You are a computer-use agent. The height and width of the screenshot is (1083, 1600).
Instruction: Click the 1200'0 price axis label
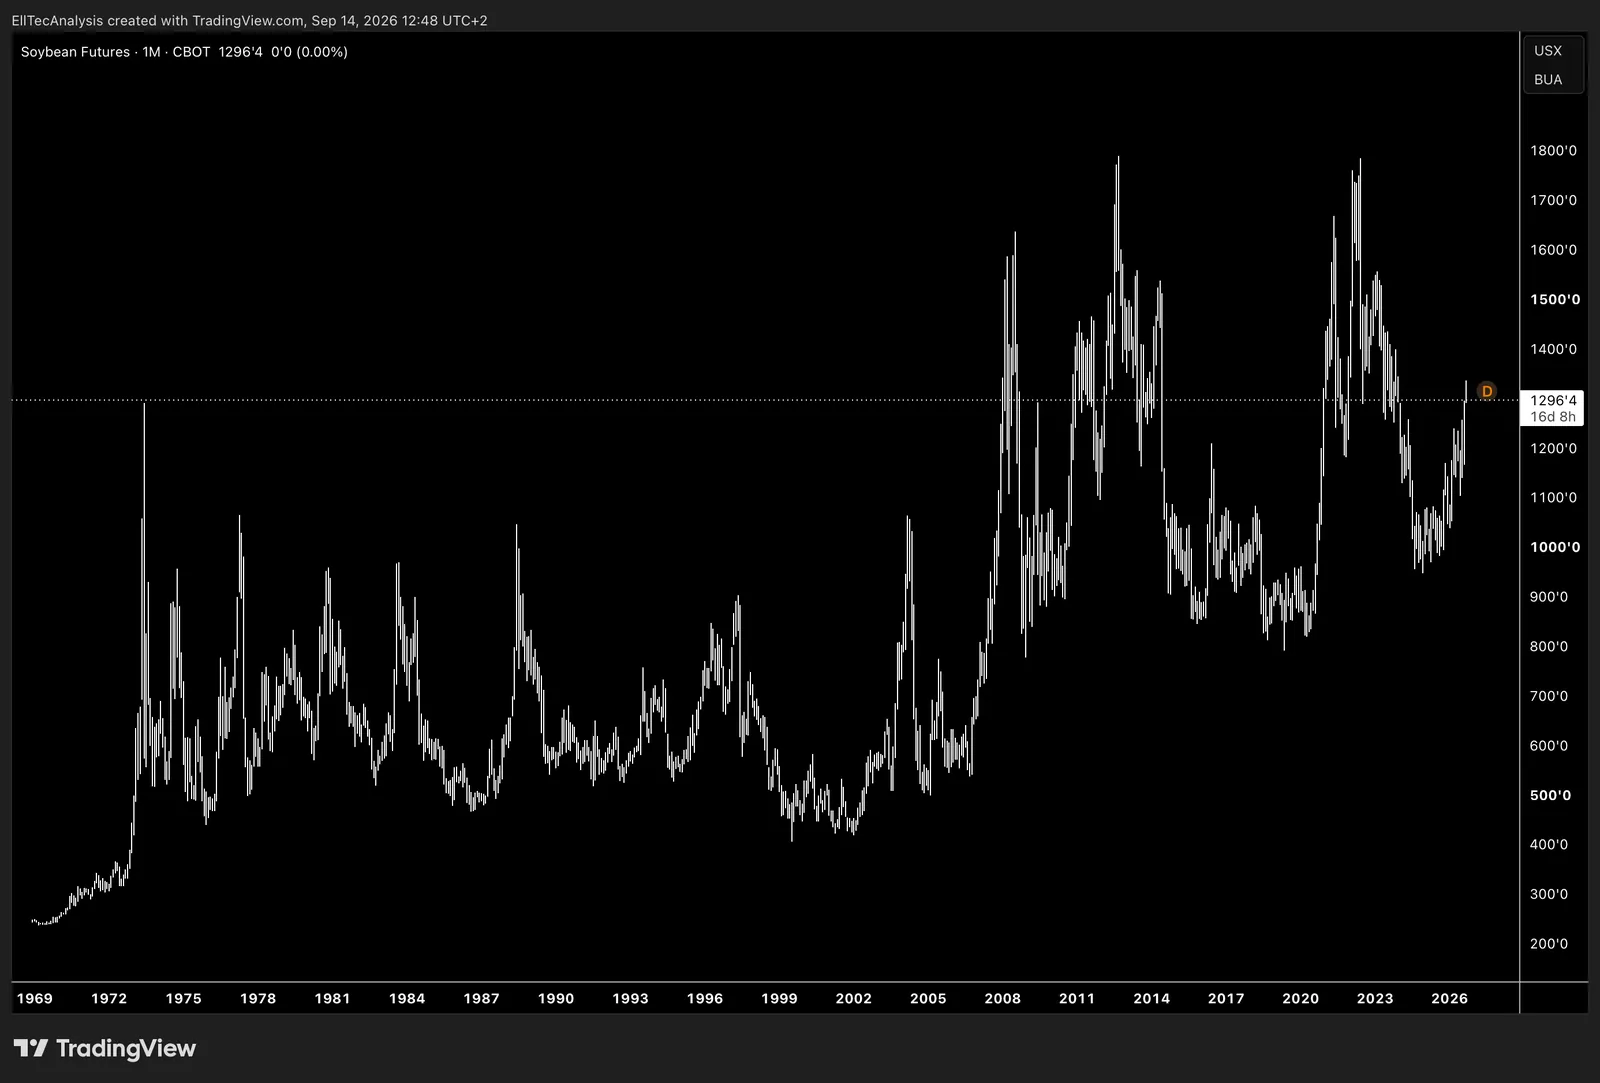click(x=1553, y=448)
